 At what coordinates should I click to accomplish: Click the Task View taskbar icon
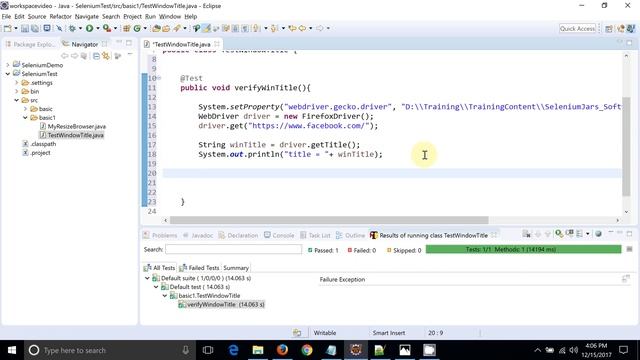click(x=208, y=350)
